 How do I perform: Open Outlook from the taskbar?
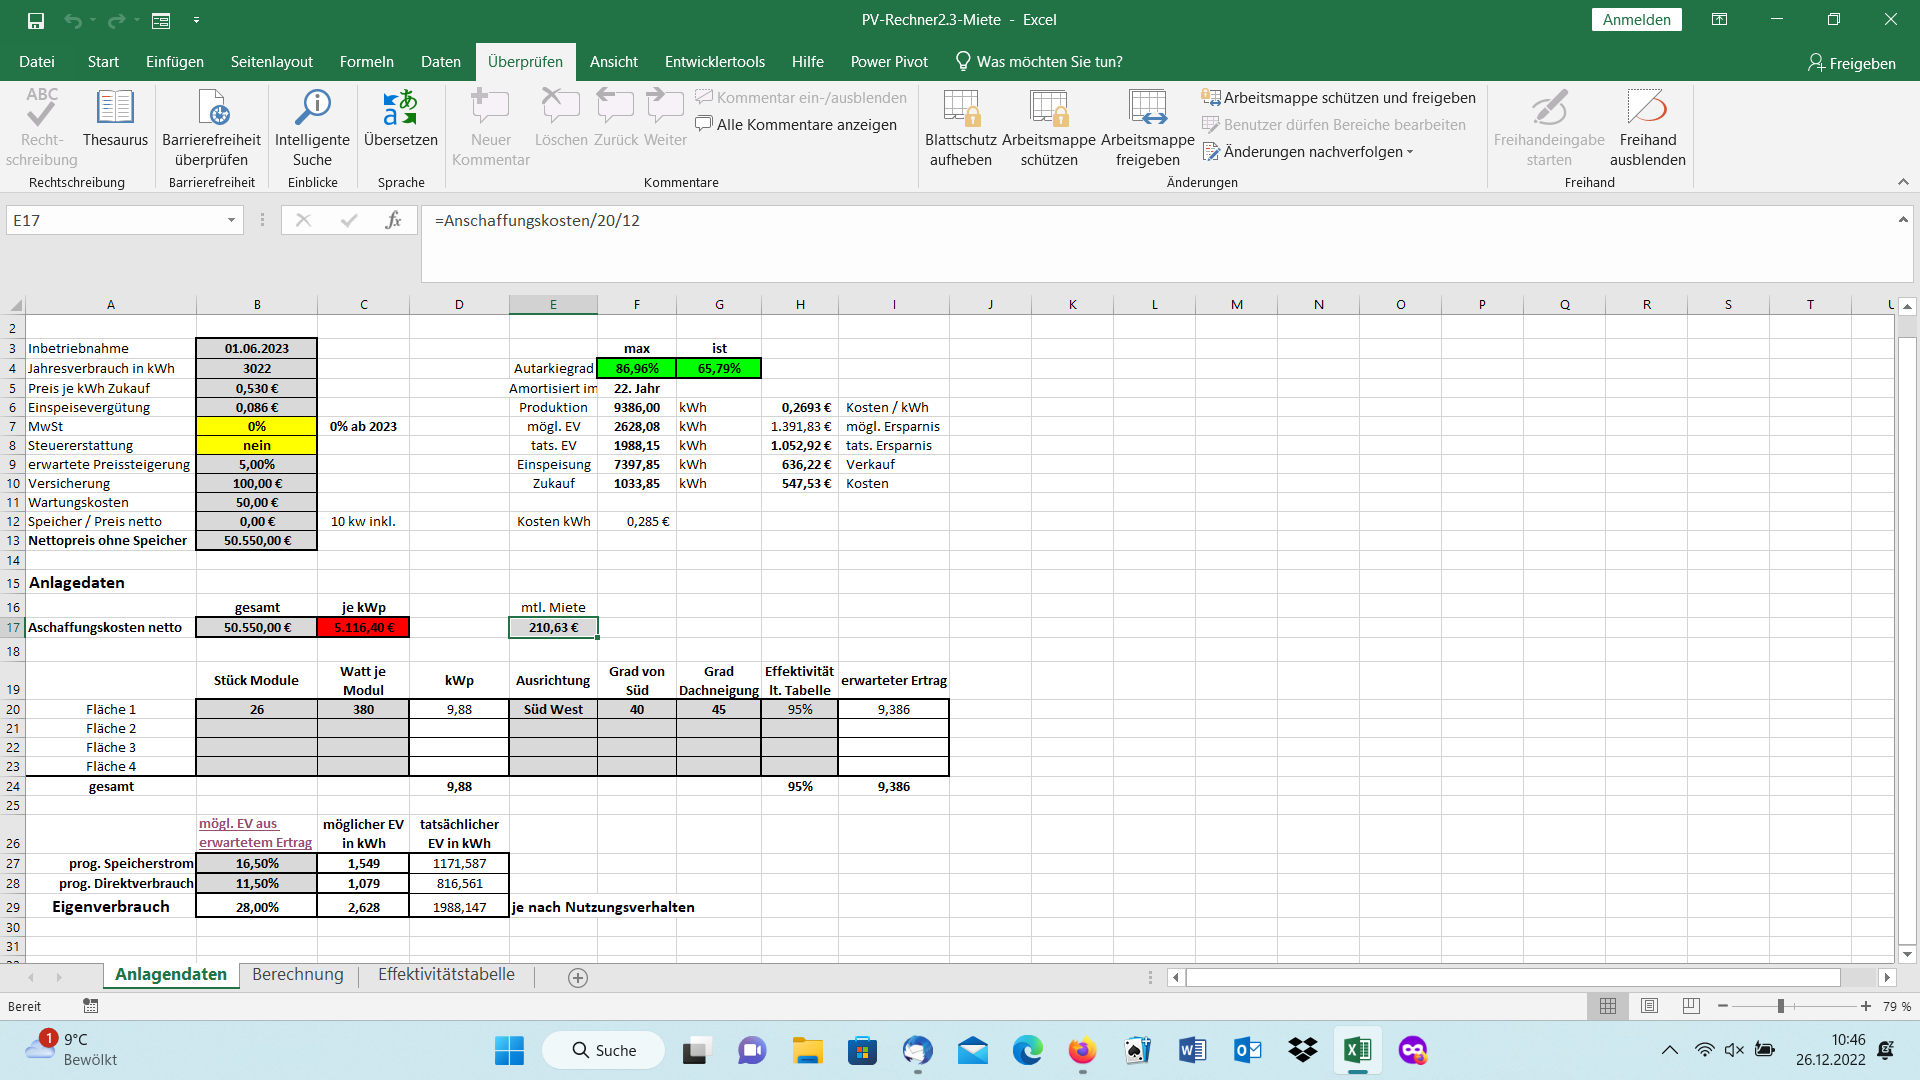(x=1247, y=1050)
